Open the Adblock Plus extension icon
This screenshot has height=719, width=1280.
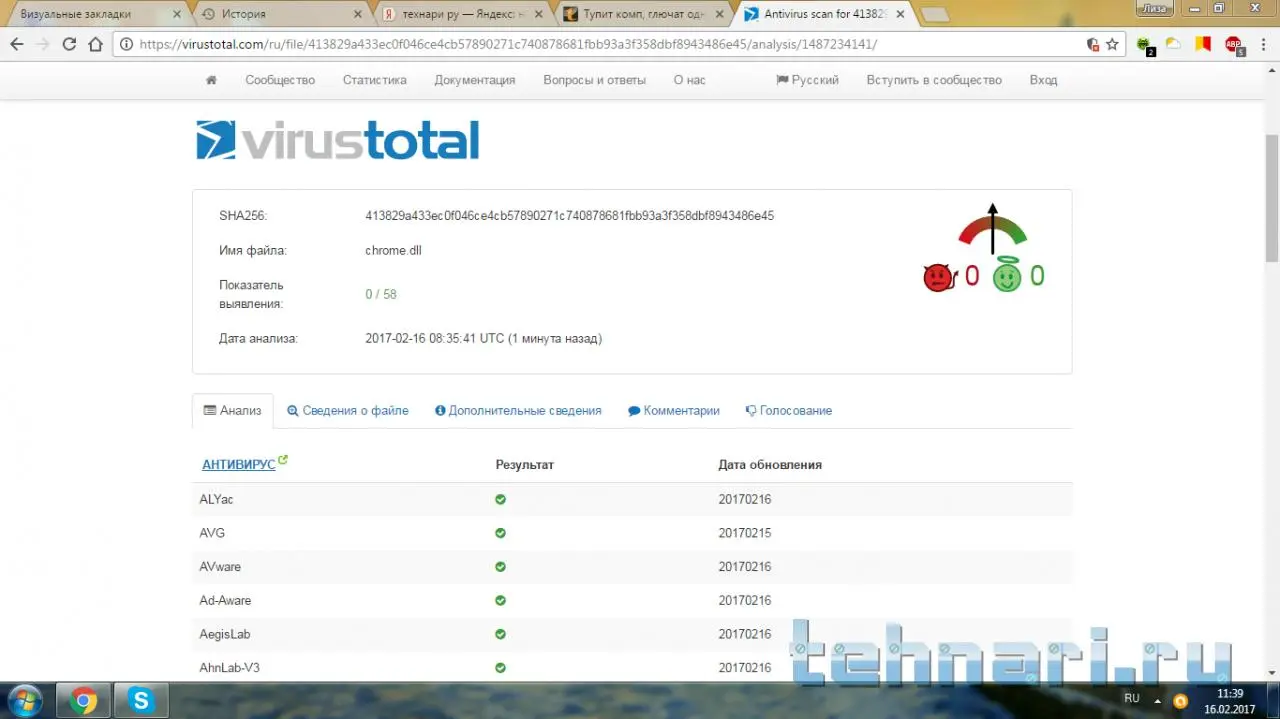tap(1234, 45)
